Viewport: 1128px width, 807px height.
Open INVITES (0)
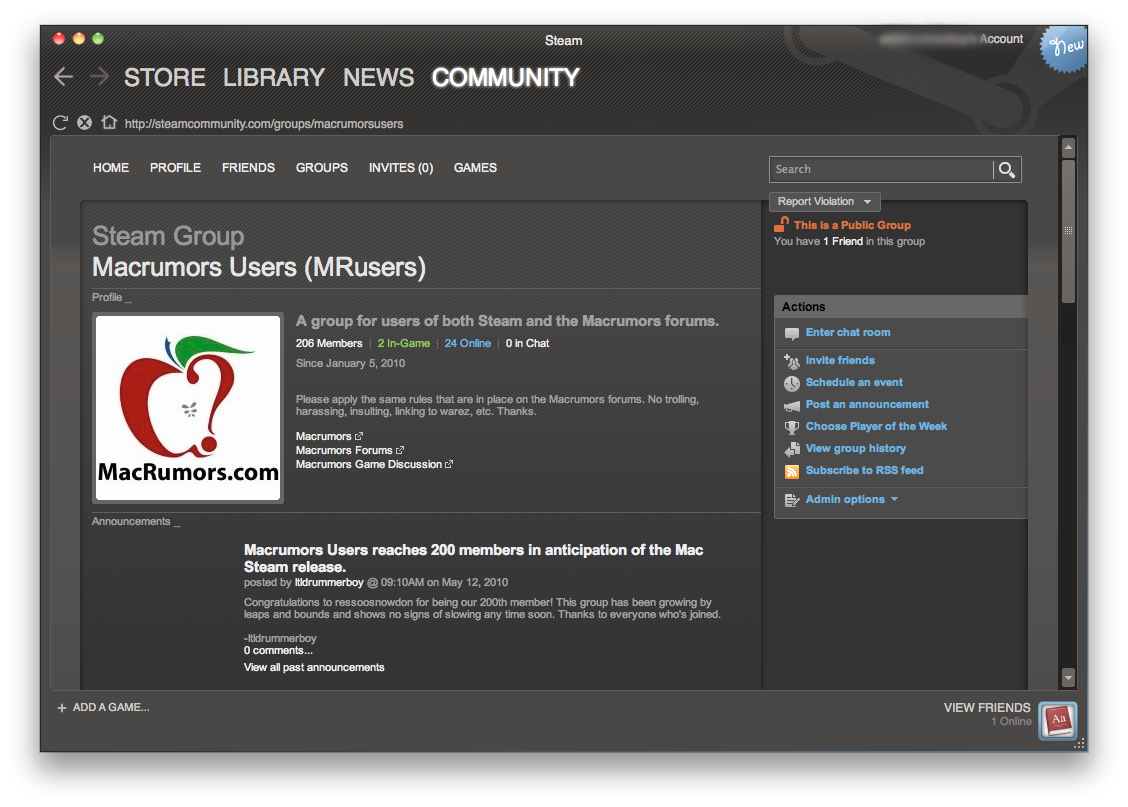[x=401, y=168]
